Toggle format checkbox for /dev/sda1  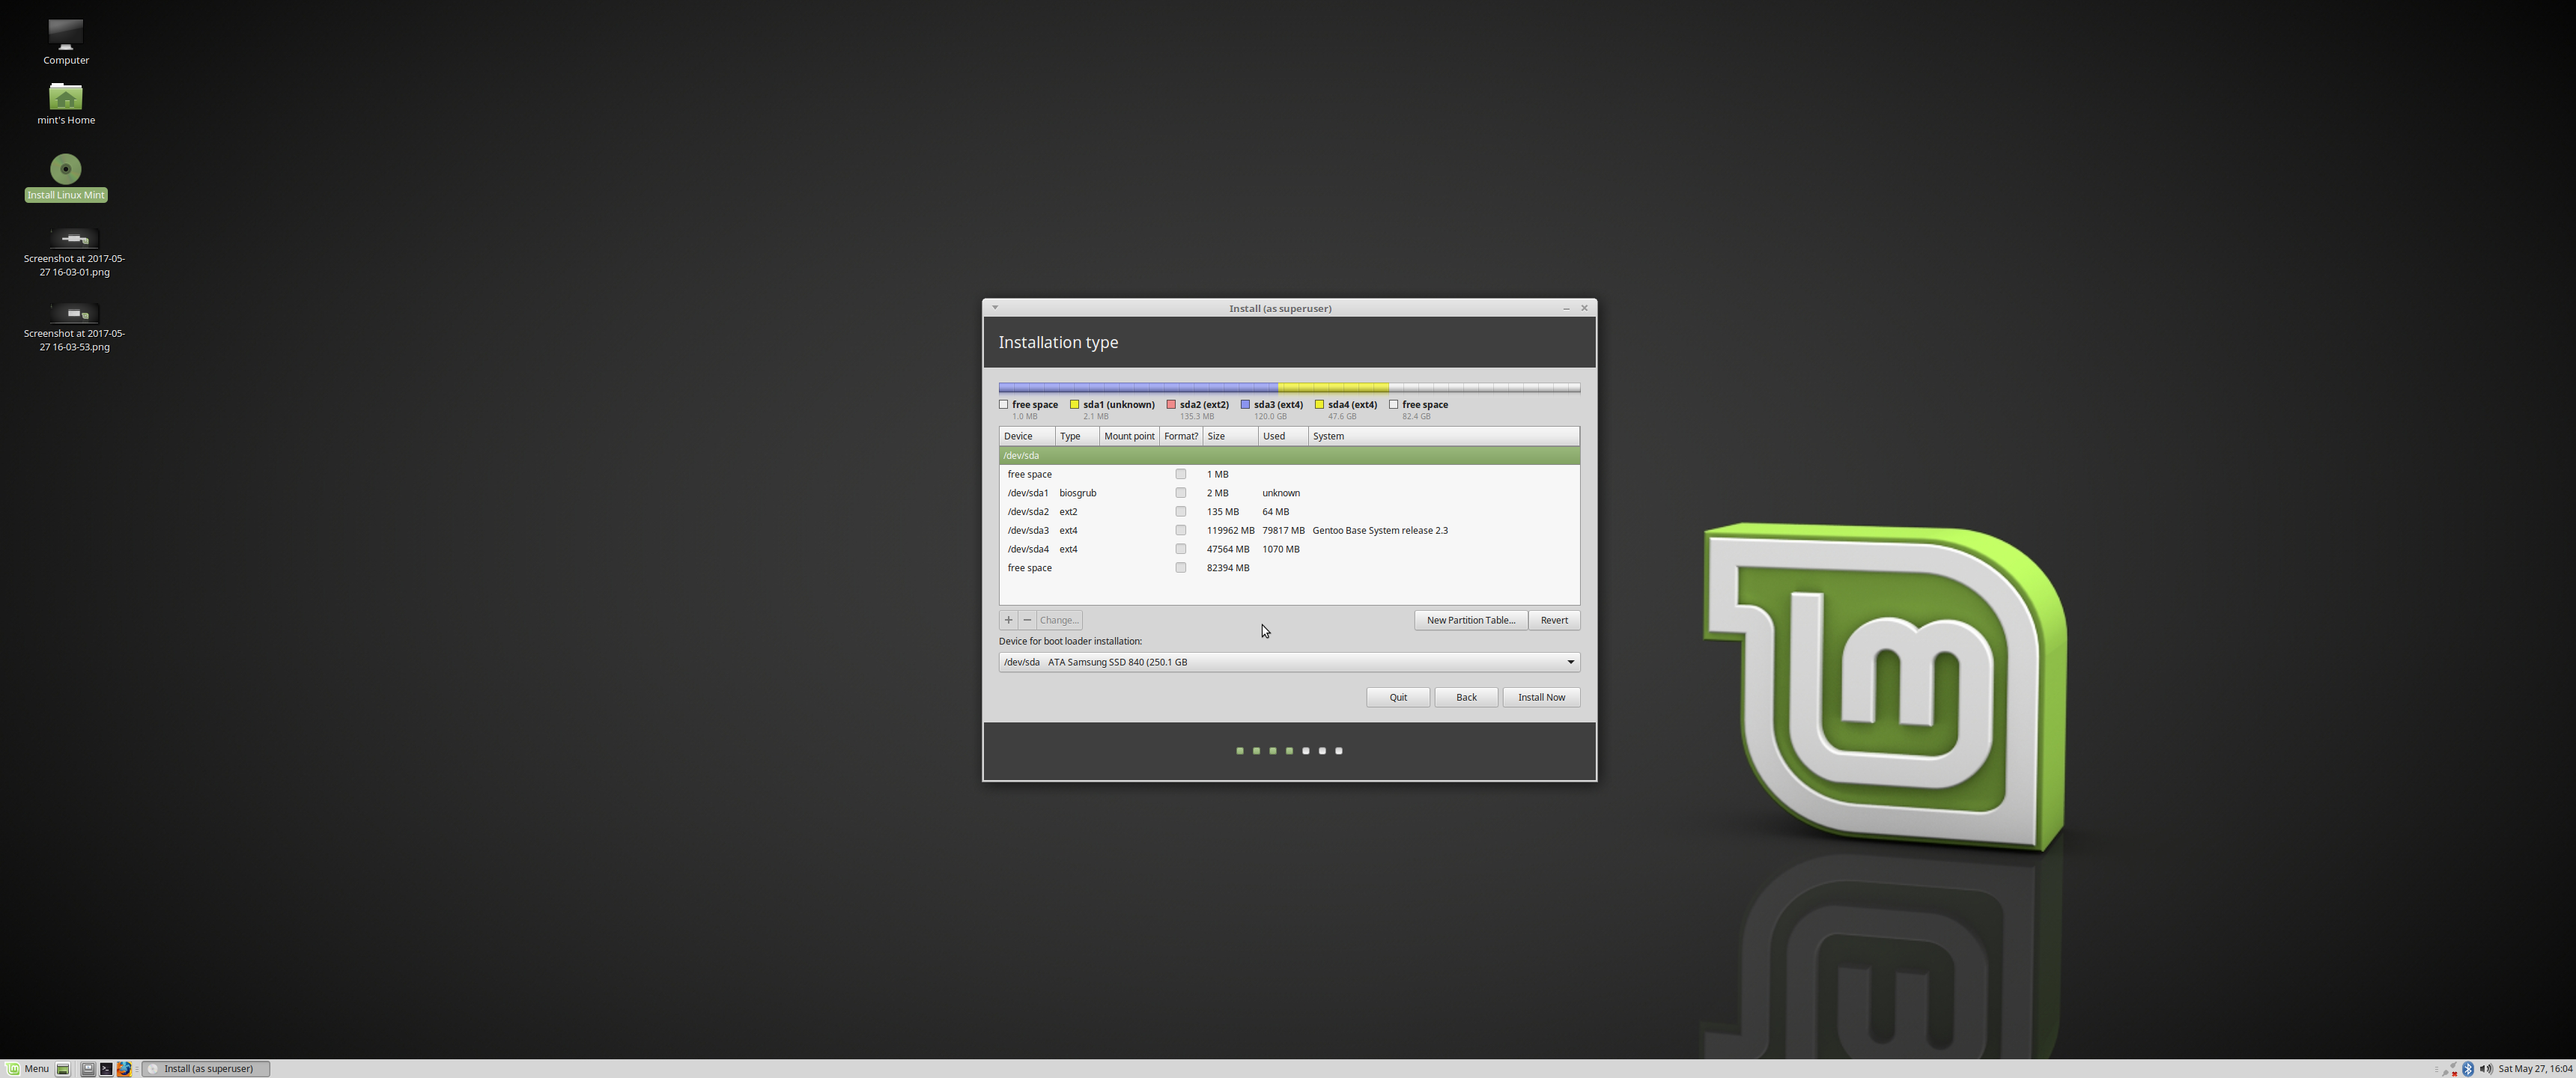point(1181,493)
